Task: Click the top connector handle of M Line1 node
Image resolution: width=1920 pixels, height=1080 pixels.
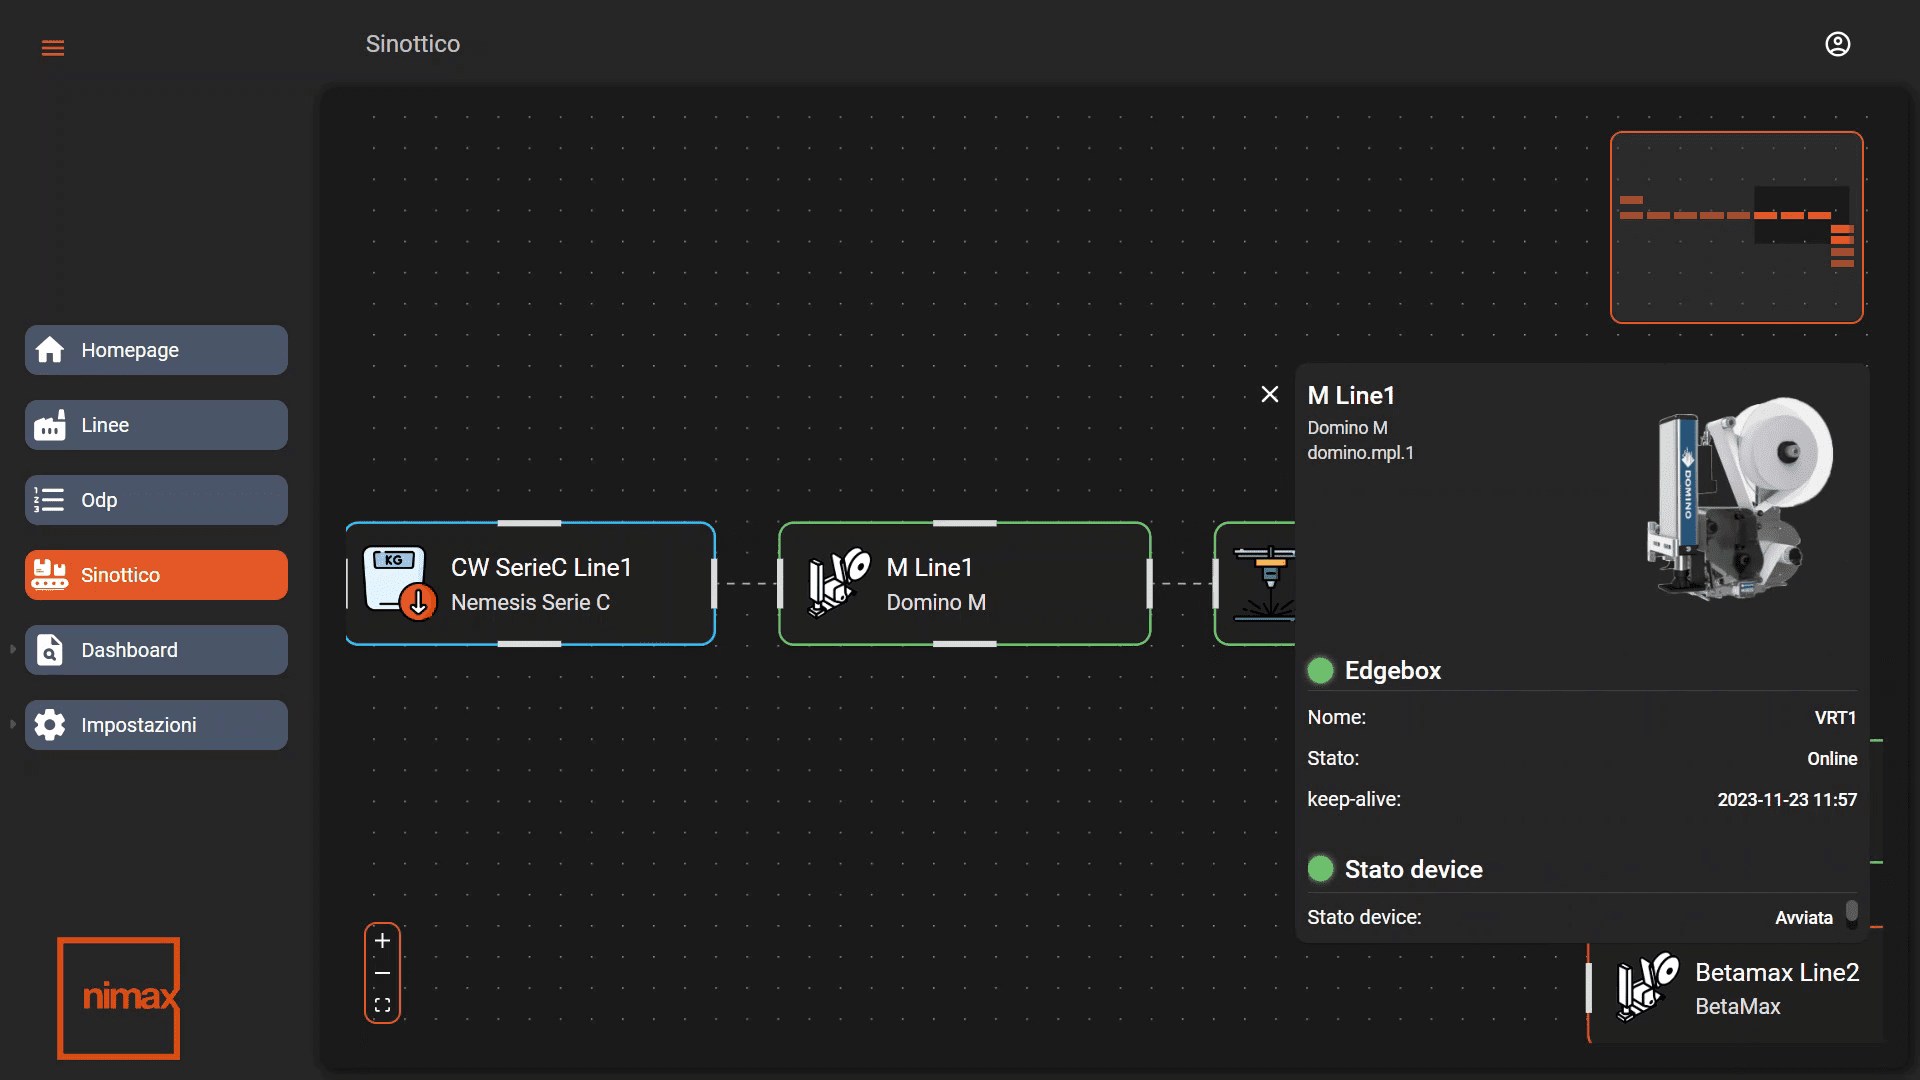Action: coord(964,523)
